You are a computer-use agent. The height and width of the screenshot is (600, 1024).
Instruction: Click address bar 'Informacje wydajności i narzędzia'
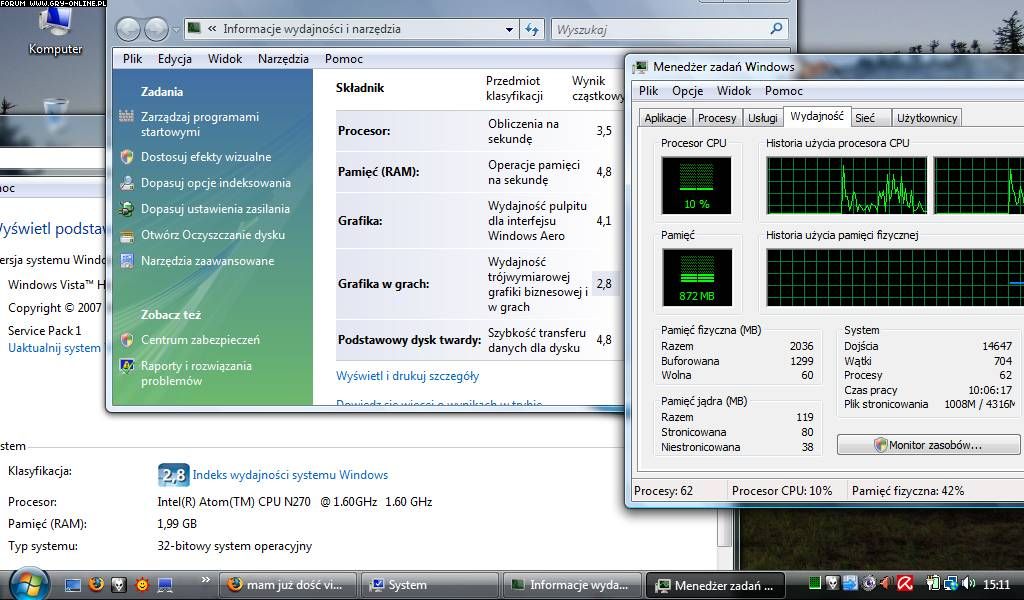[312, 29]
